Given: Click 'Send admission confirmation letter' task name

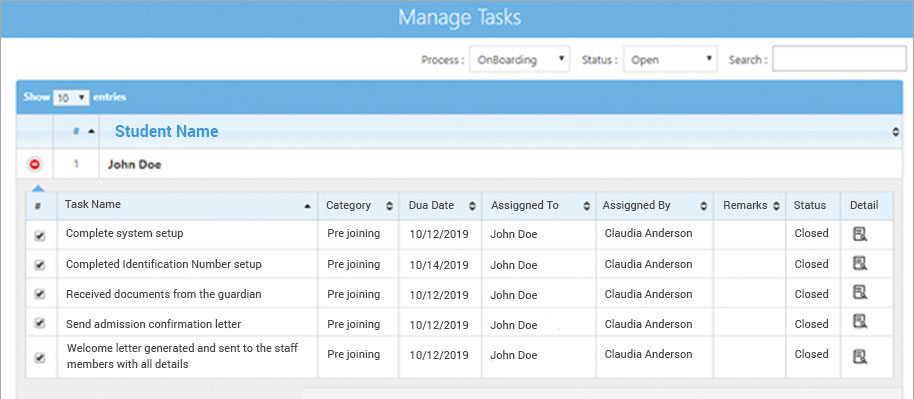Looking at the screenshot, I should [x=153, y=324].
